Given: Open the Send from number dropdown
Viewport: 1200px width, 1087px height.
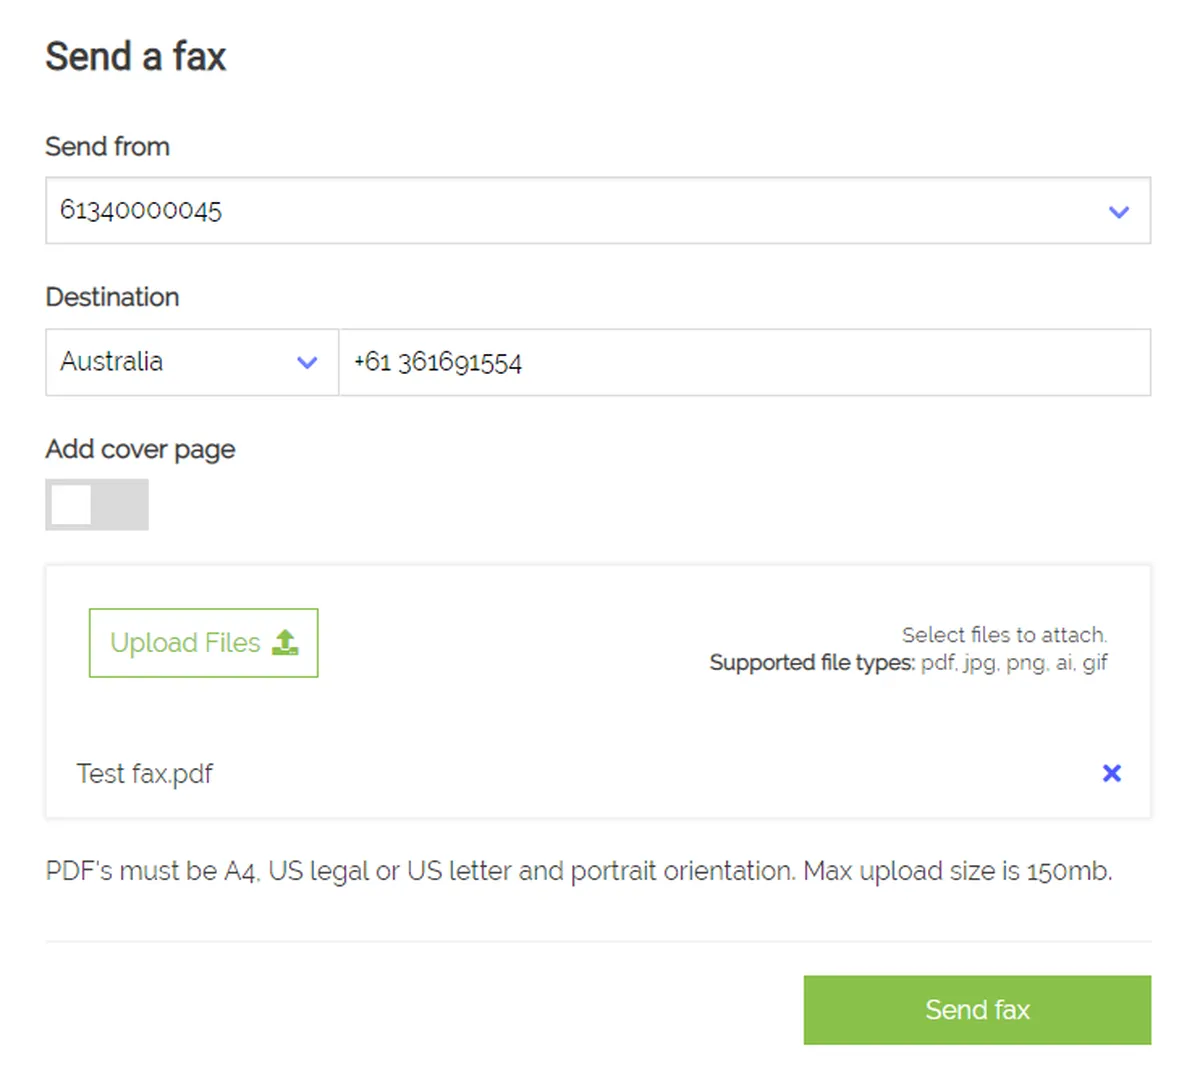Looking at the screenshot, I should tap(597, 211).
